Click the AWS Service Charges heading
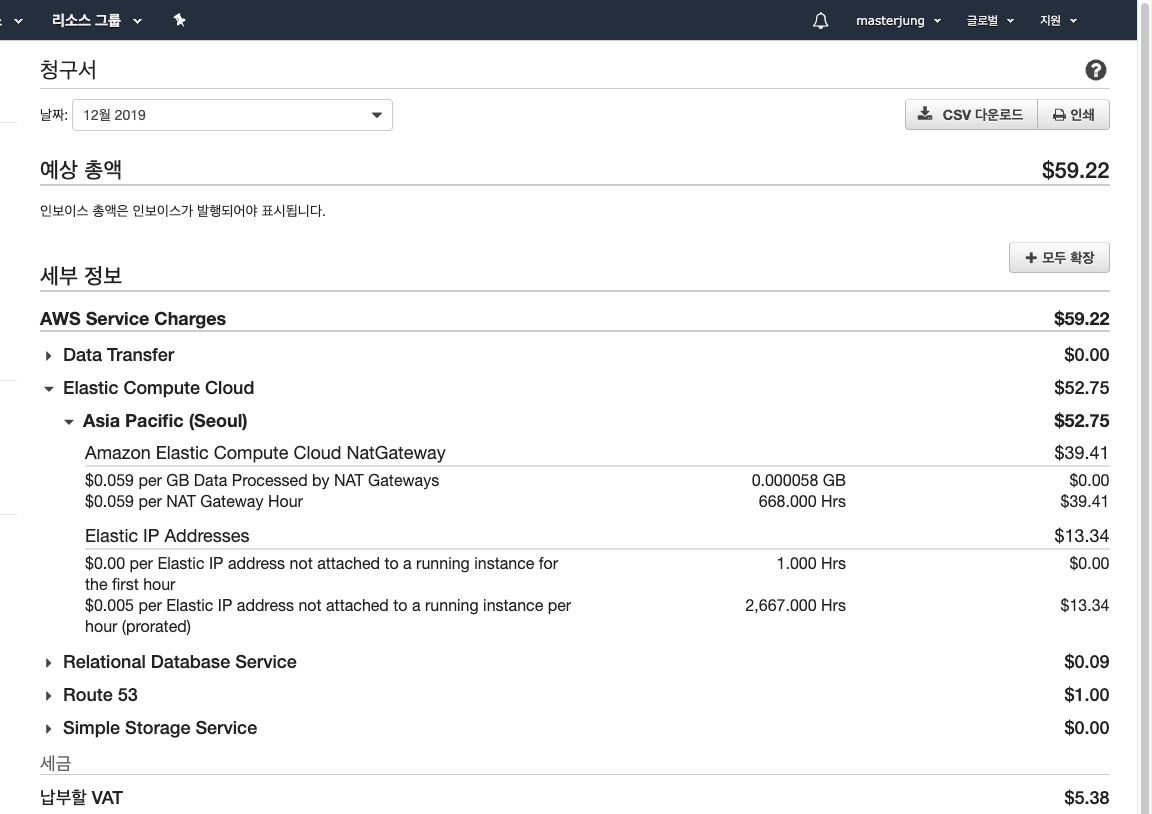The width and height of the screenshot is (1152, 814). pos(133,319)
